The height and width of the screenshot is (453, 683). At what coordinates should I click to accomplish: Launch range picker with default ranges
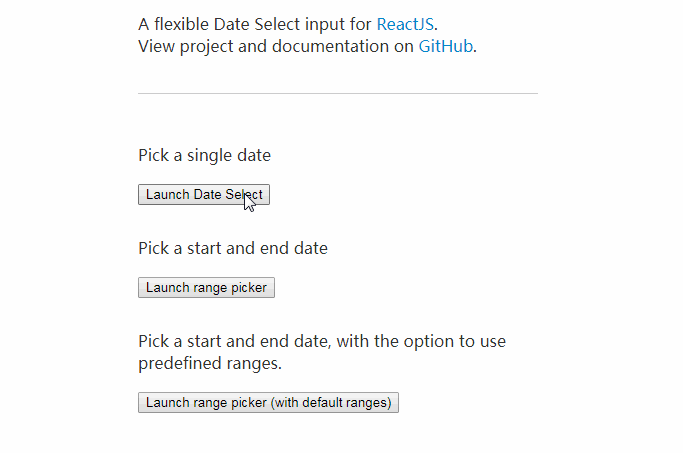click(269, 403)
